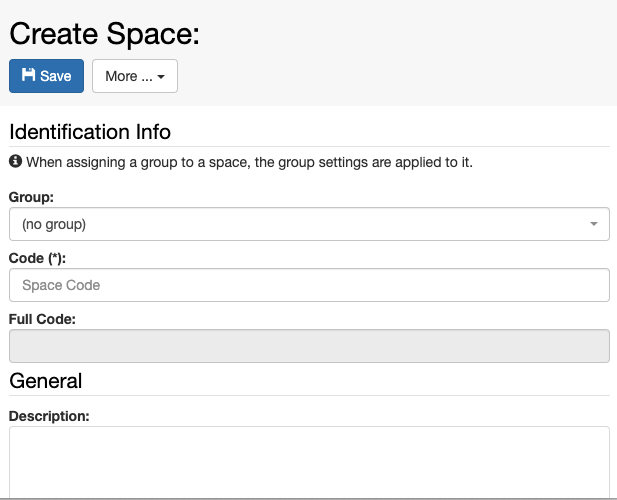
Task: Click the arrow at right of Group dropdown
Action: pos(594,224)
